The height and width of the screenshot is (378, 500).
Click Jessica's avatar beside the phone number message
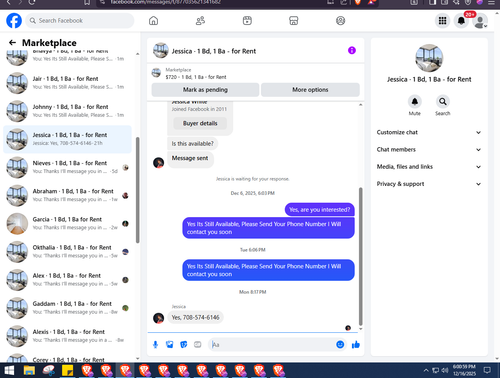(x=158, y=318)
